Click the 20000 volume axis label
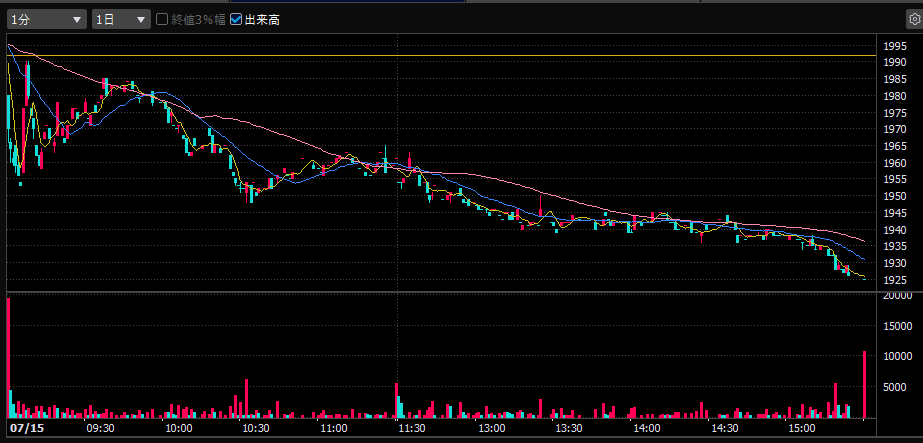923x443 pixels. [898, 296]
